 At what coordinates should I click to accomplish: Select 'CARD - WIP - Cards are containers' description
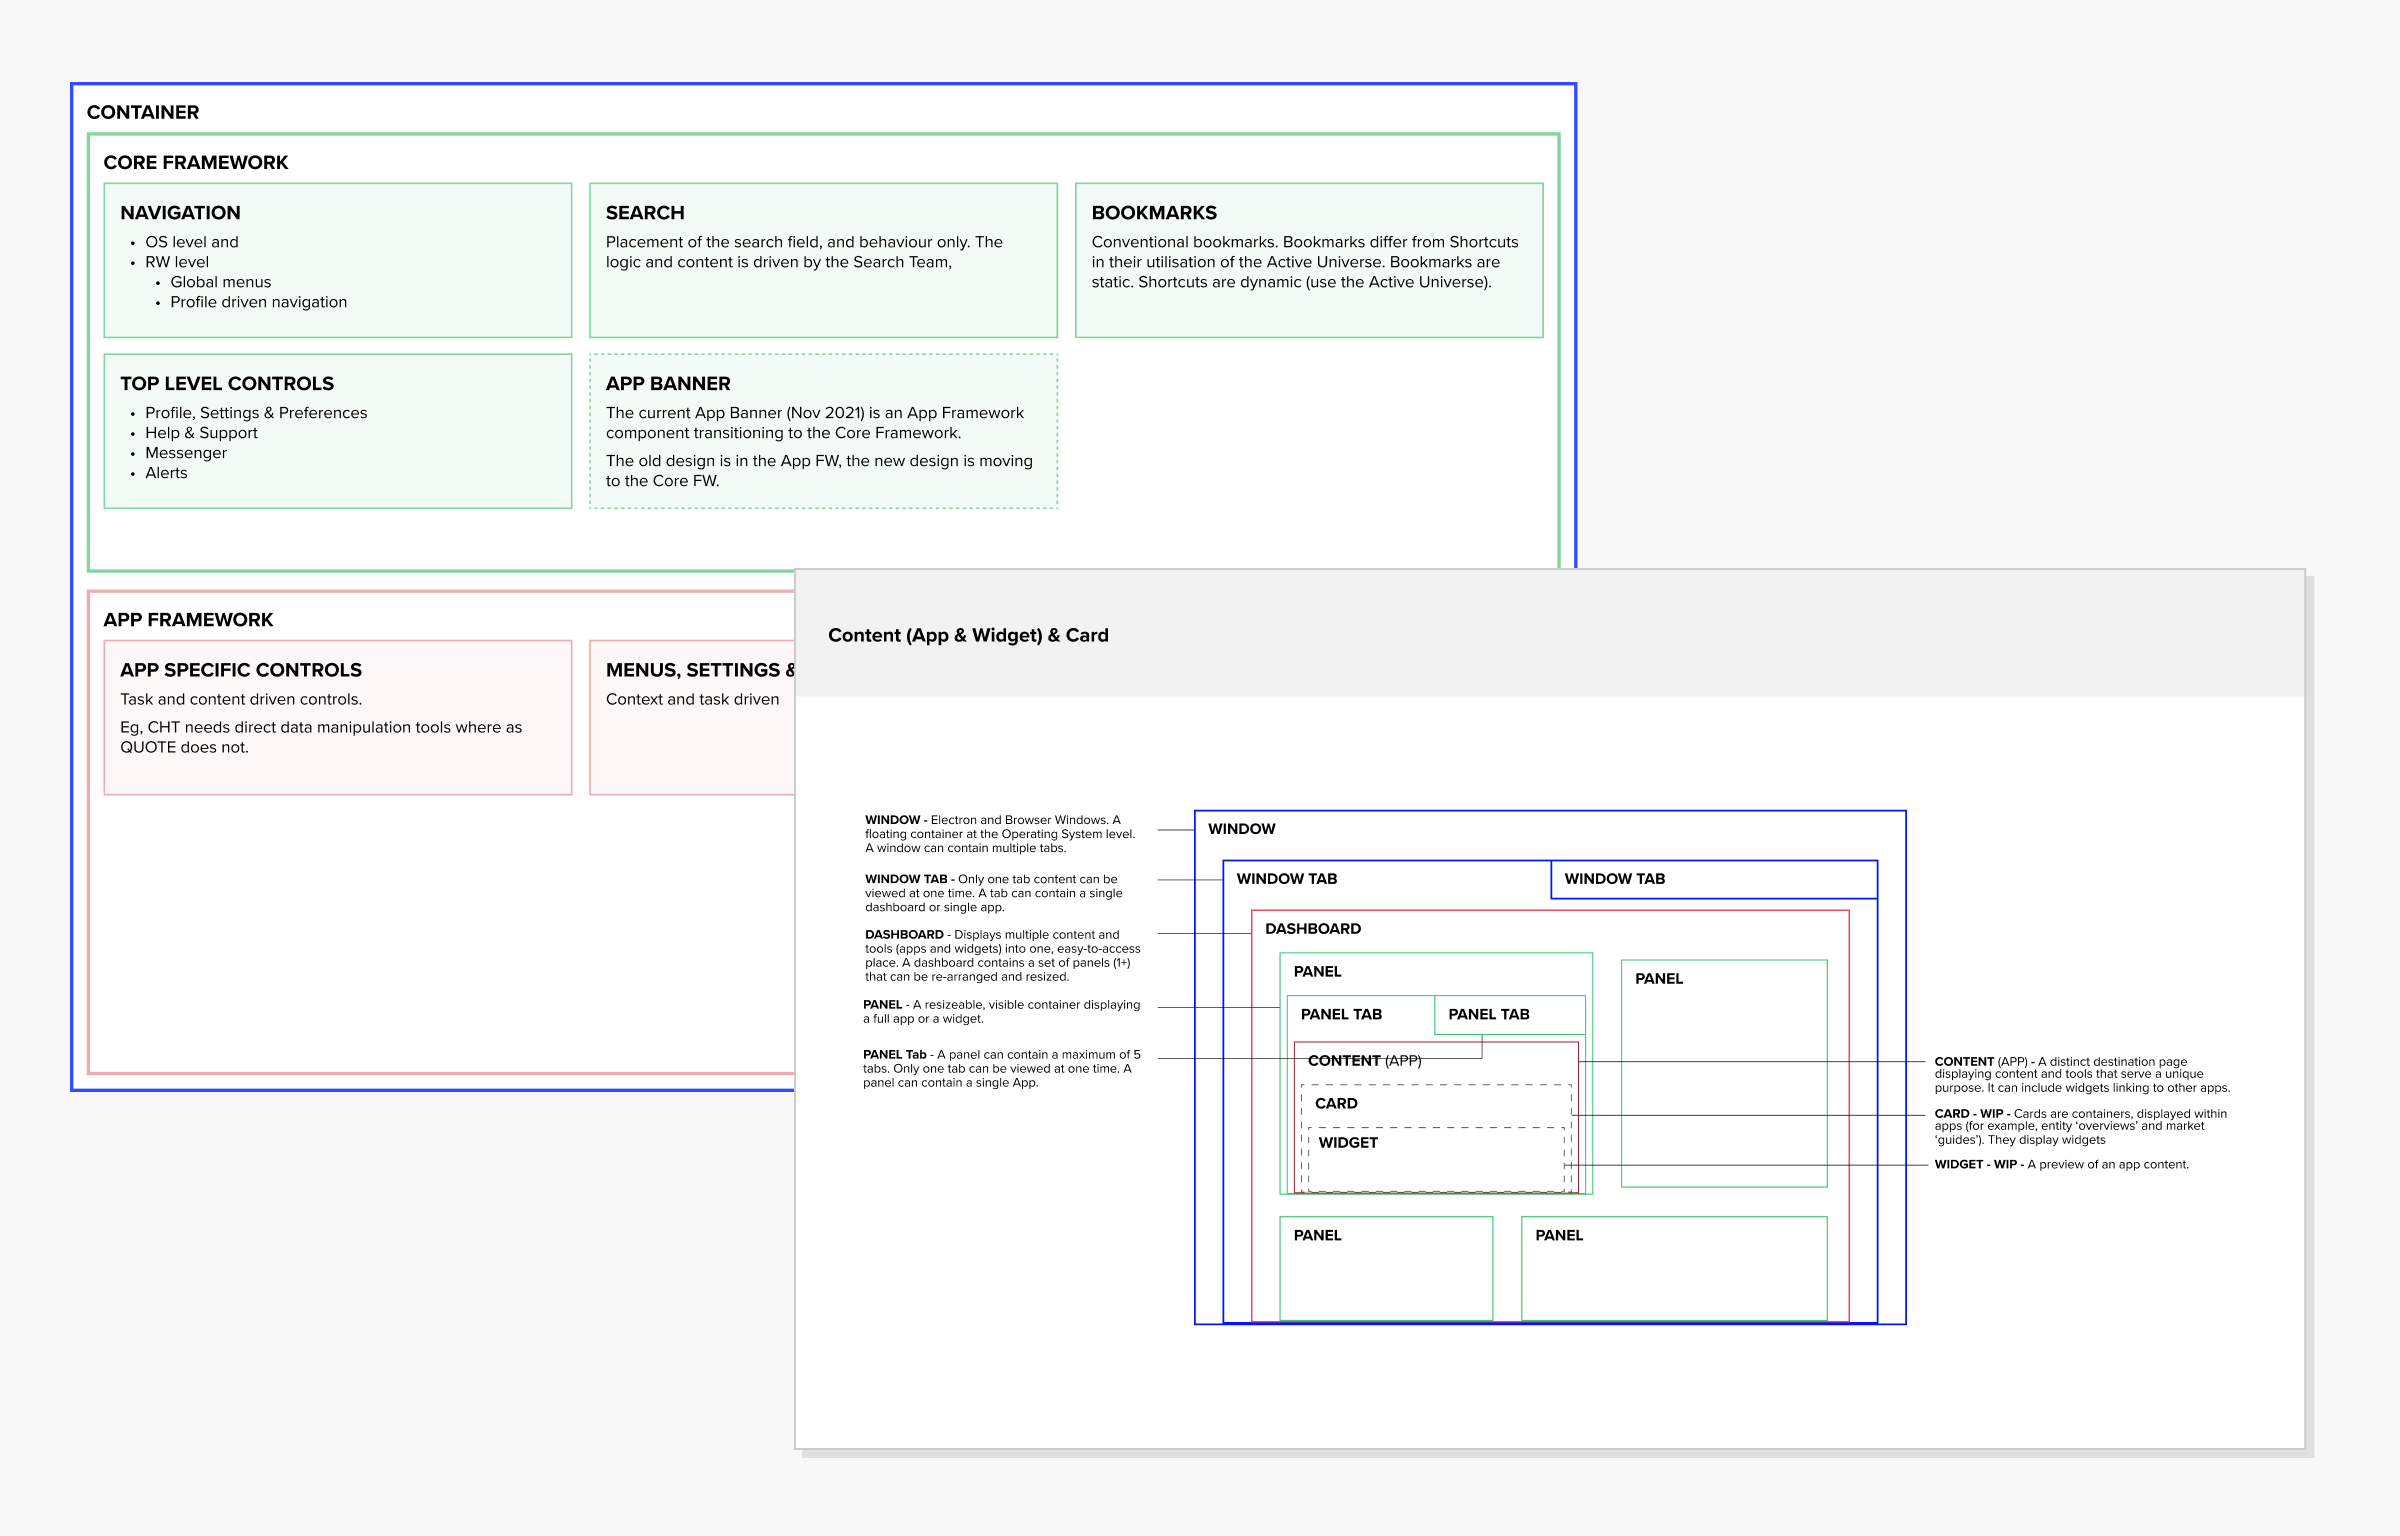click(2080, 1126)
